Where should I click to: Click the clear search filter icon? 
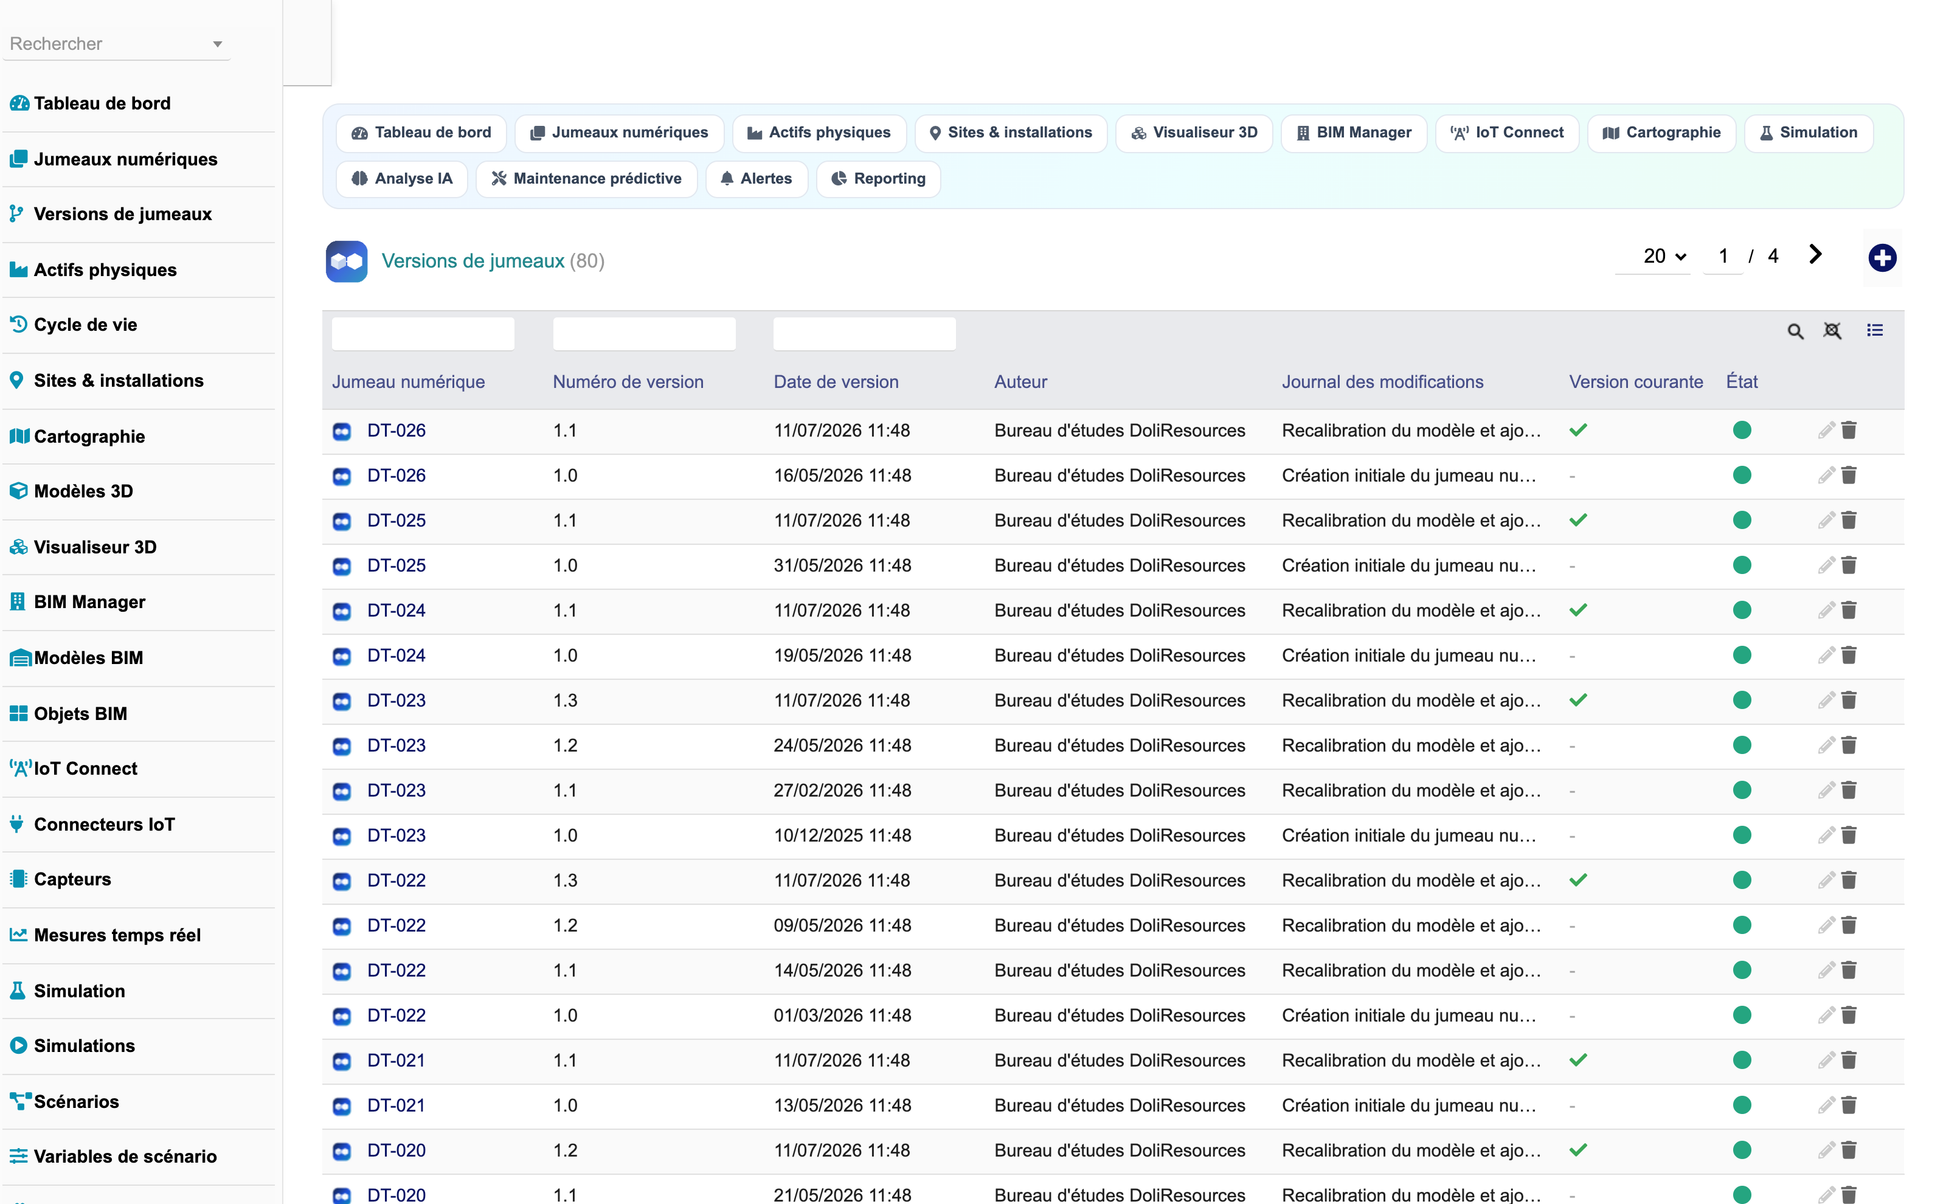(x=1832, y=331)
